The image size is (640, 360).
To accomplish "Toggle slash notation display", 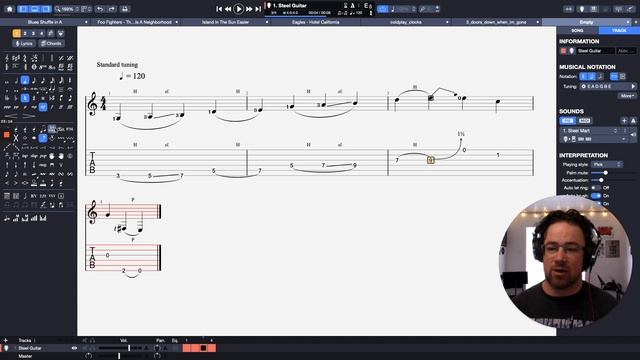I will click(600, 76).
